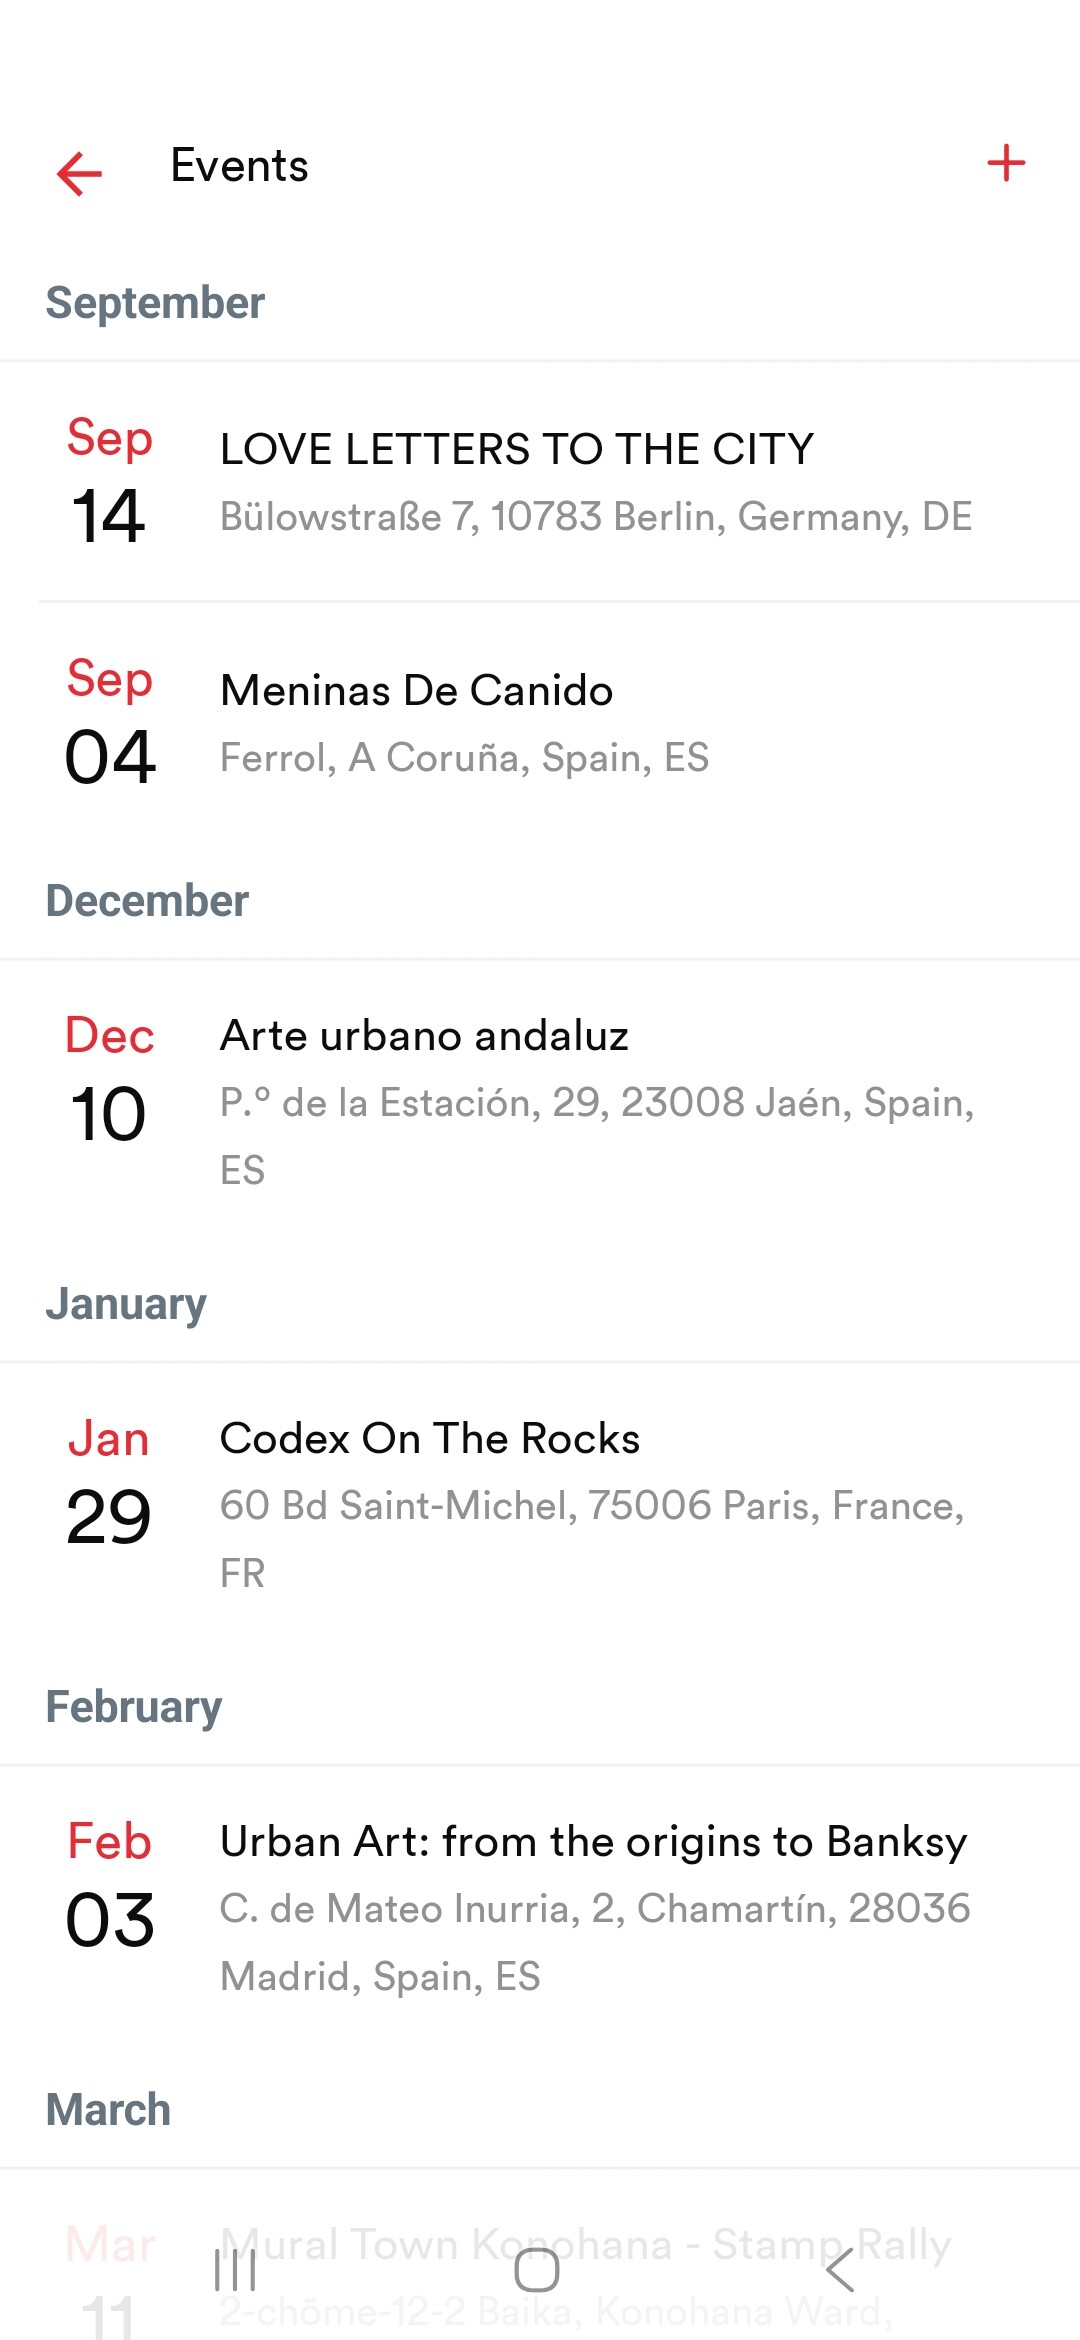Open the Codex On The Rocks event
Viewport: 1080px width, 2340px height.
[429, 1438]
